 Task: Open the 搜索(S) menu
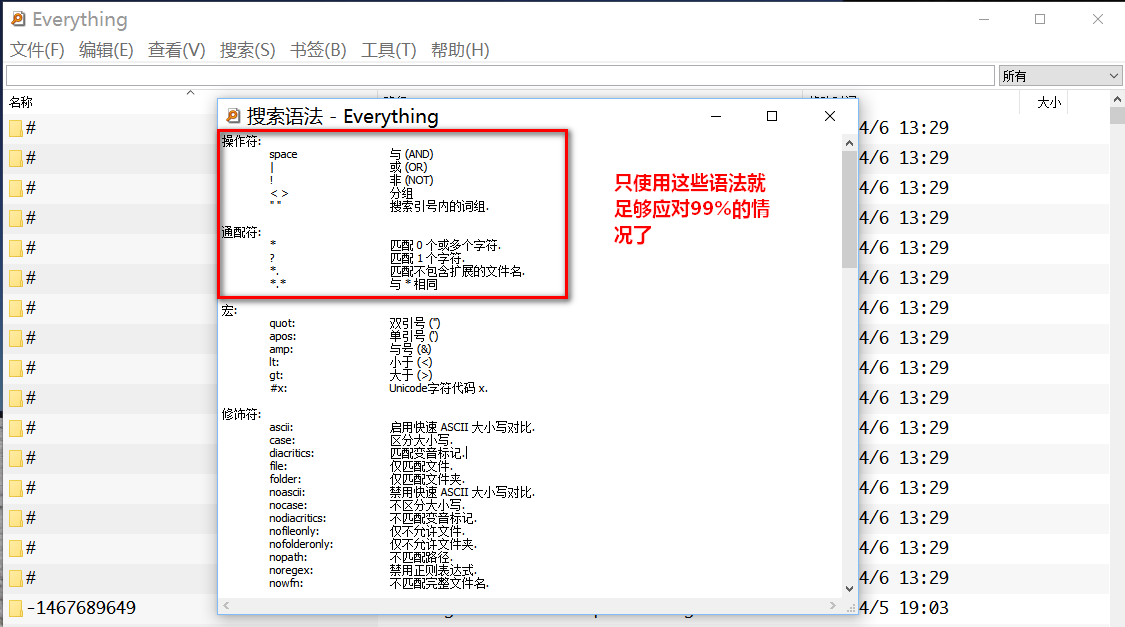tap(248, 50)
